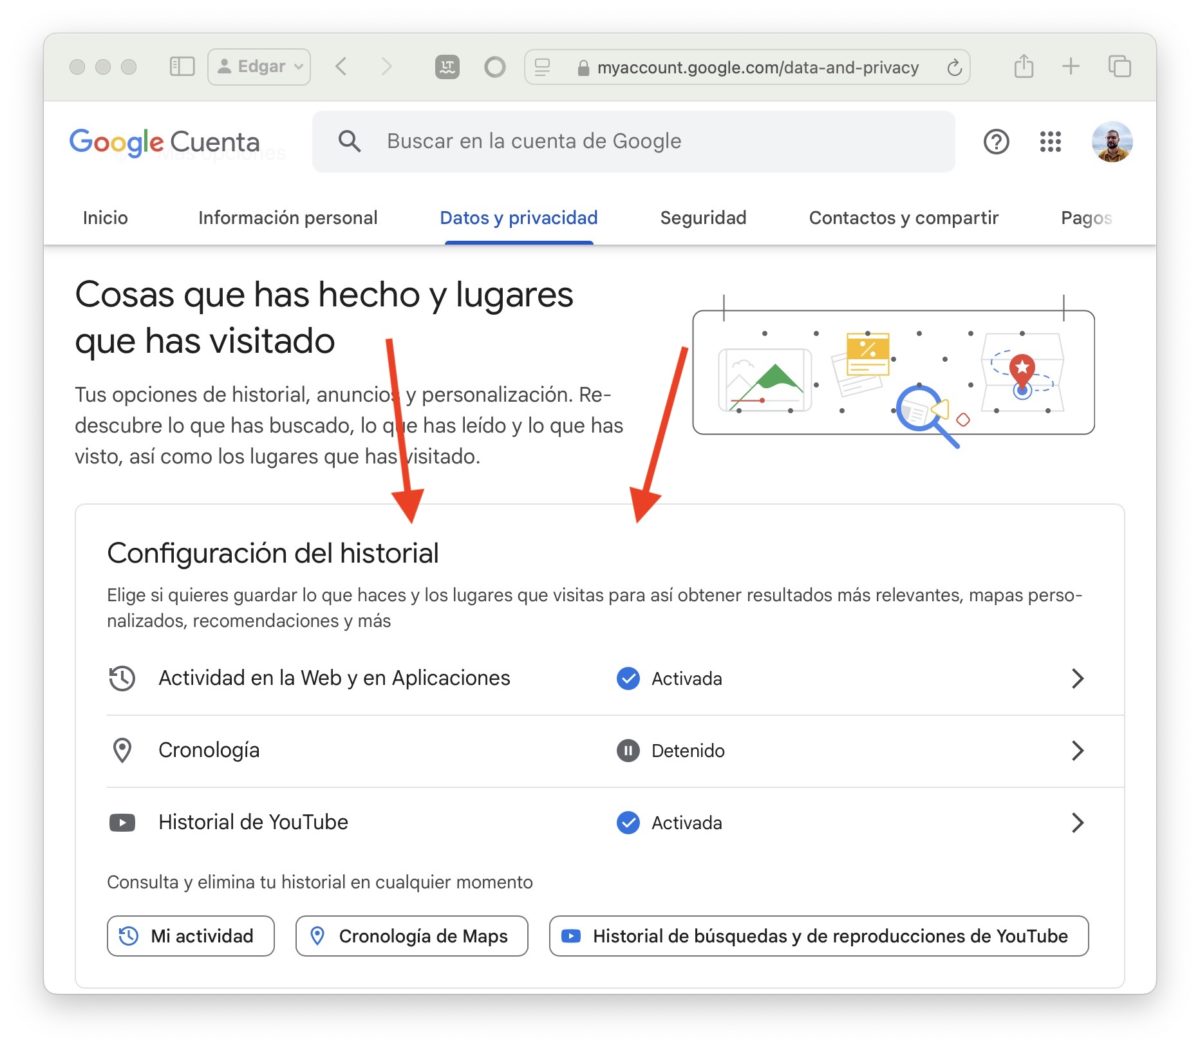Switch to the Información personal tab
Screen dimensions: 1200x1048
(x=288, y=218)
